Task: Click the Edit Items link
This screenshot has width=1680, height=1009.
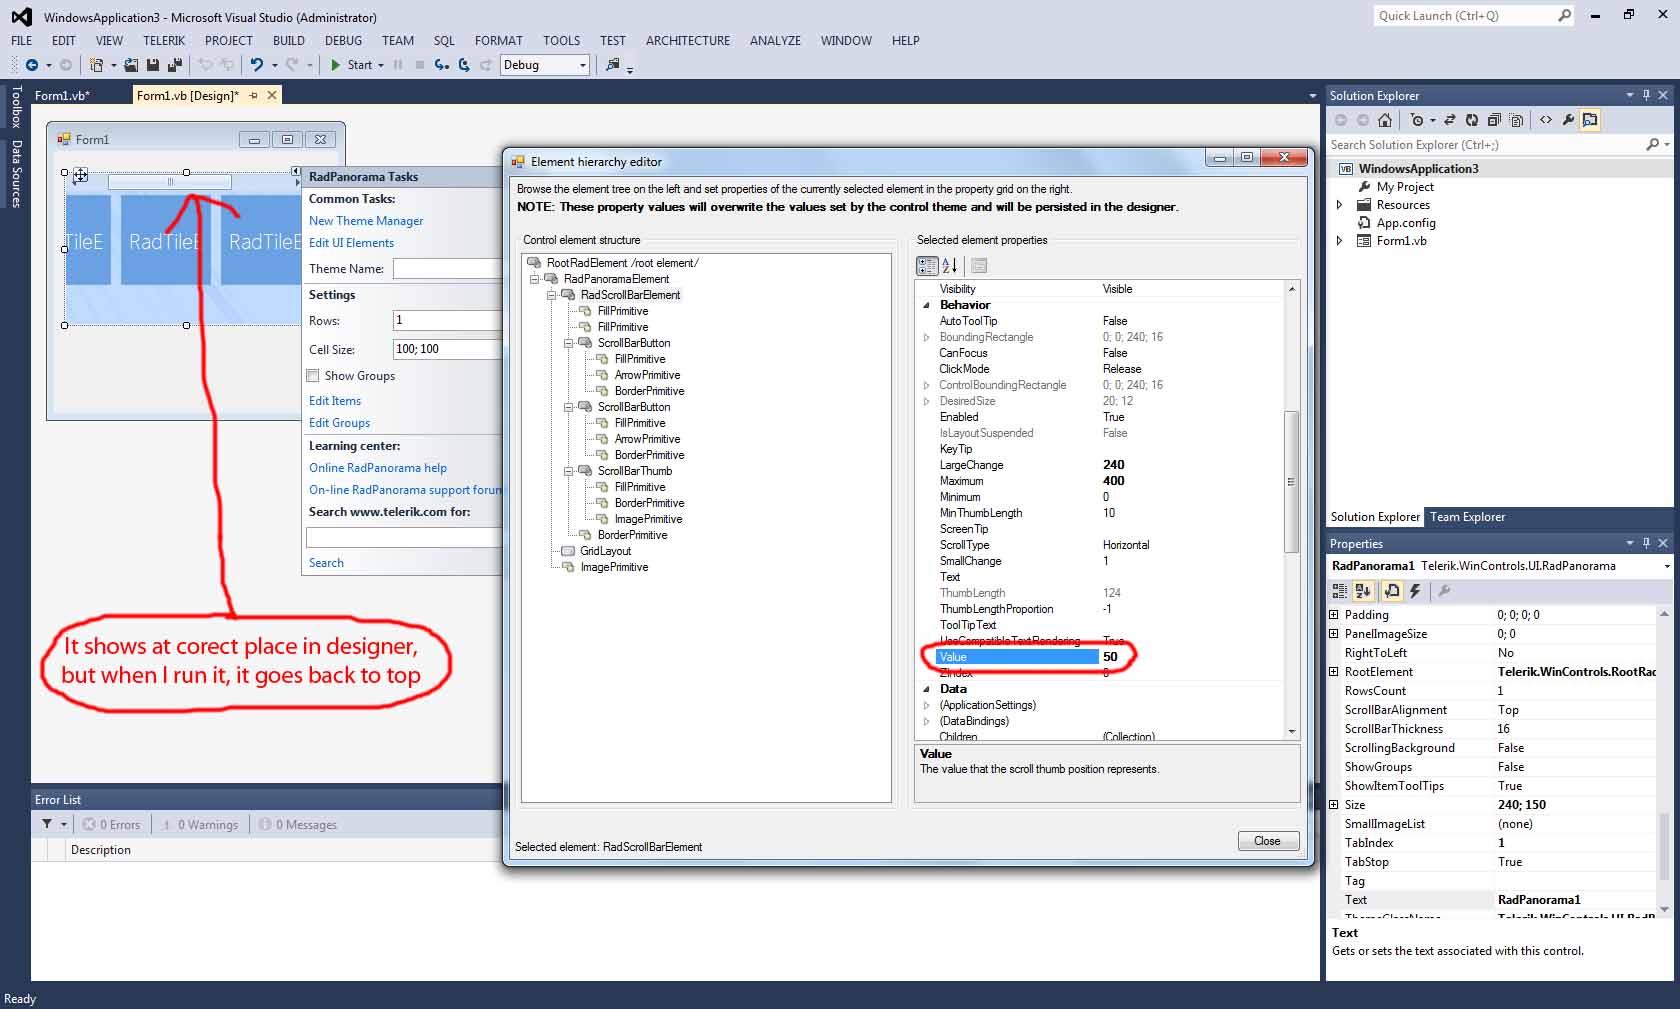Action: coord(335,401)
